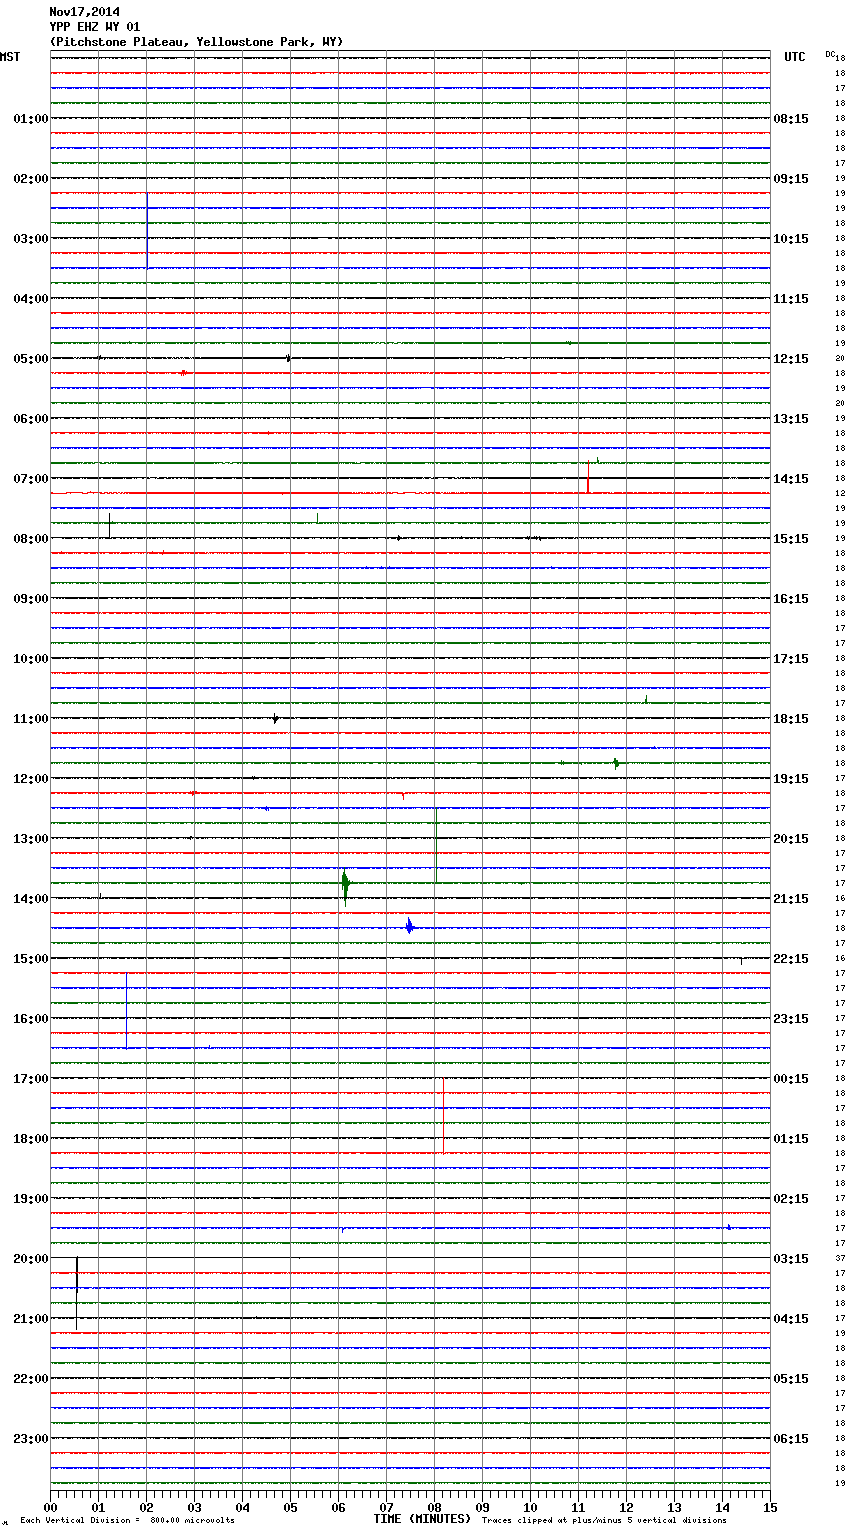Select the station code YPP EHZ WY 01
This screenshot has width=850, height=1534.
94,27
